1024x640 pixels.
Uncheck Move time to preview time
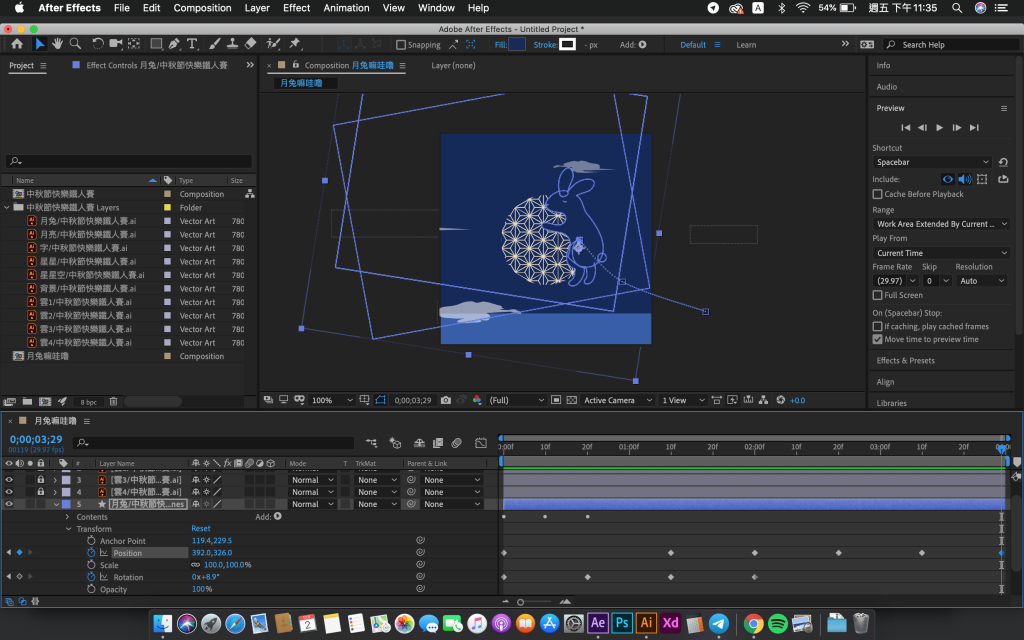click(877, 339)
